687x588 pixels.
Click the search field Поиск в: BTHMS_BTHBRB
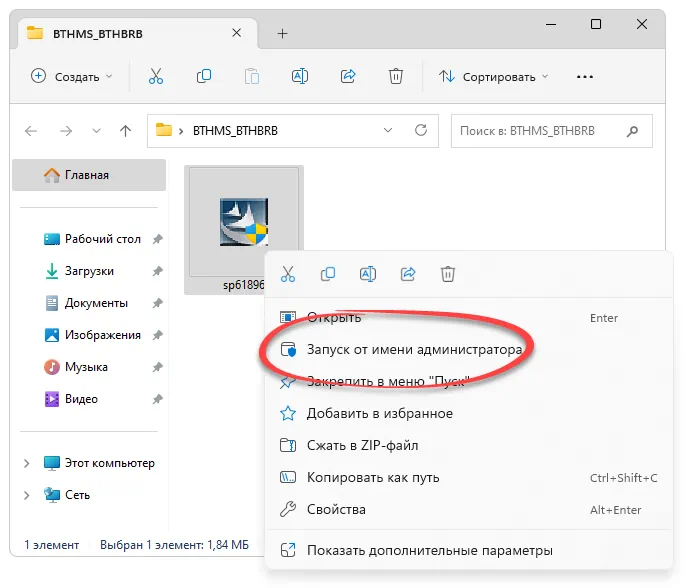pyautogui.click(x=552, y=131)
